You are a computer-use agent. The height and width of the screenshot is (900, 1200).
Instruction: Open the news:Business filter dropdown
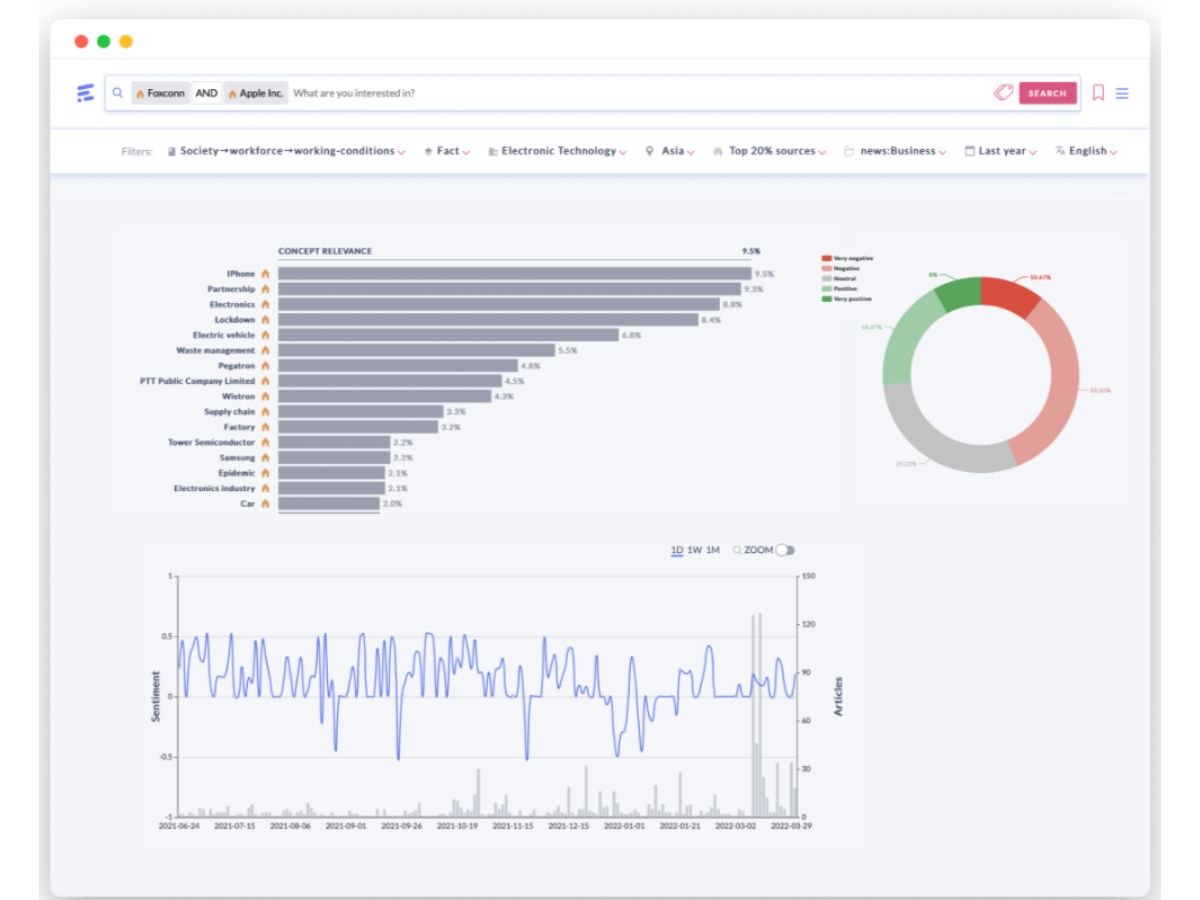pos(896,151)
